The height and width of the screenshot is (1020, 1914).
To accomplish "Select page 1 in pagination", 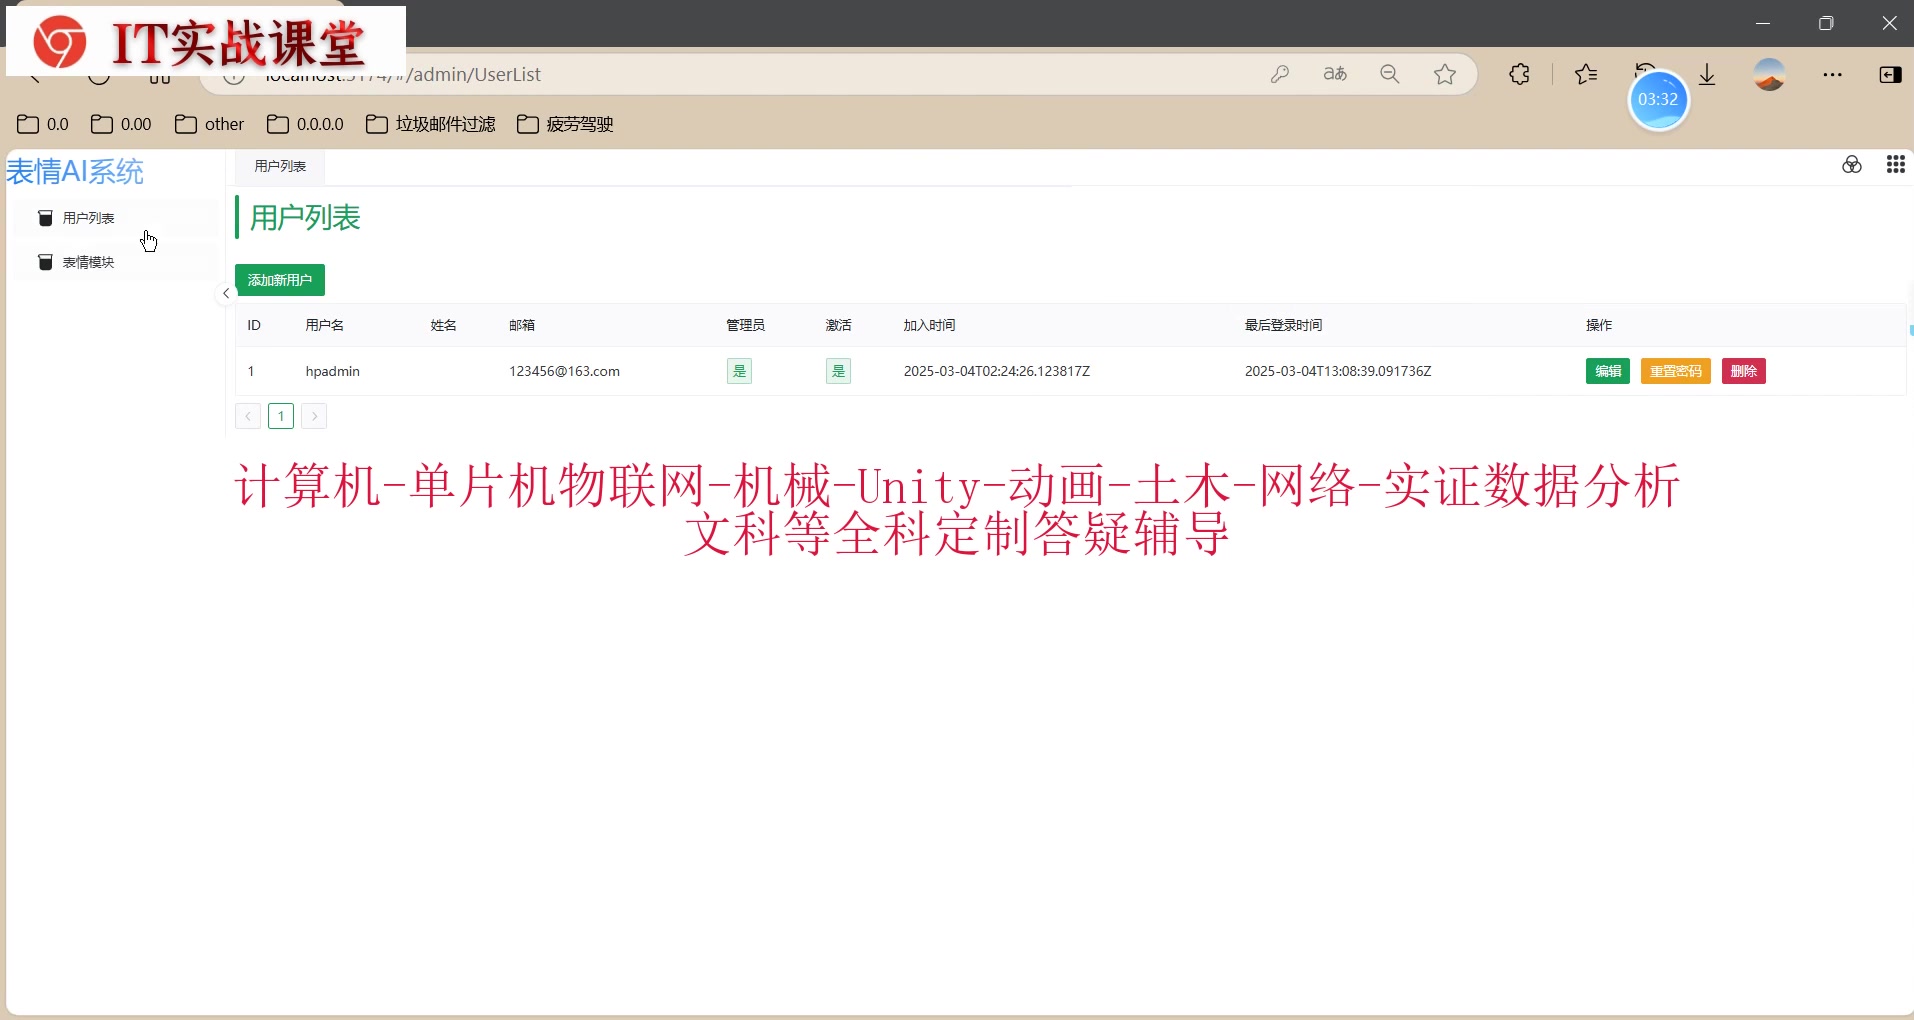I will [281, 416].
